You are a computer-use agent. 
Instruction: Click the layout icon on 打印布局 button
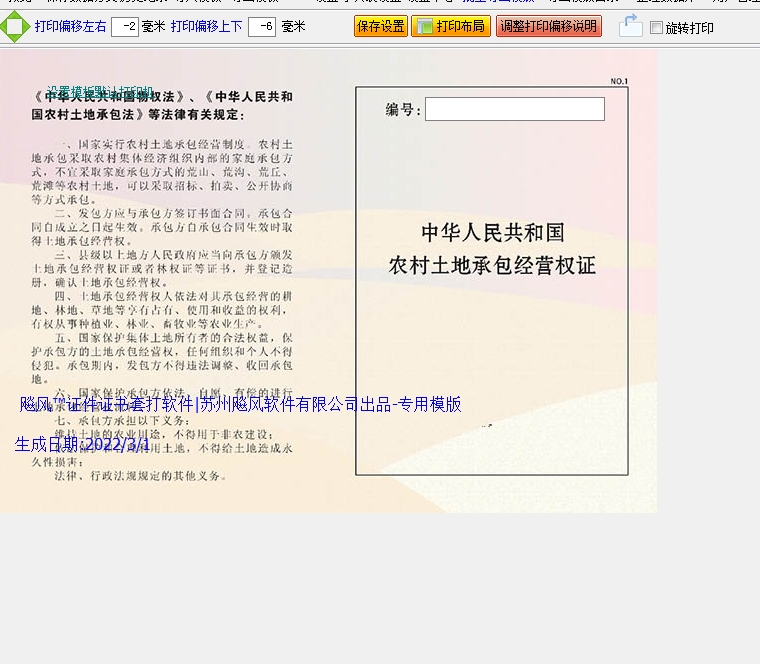click(x=424, y=27)
